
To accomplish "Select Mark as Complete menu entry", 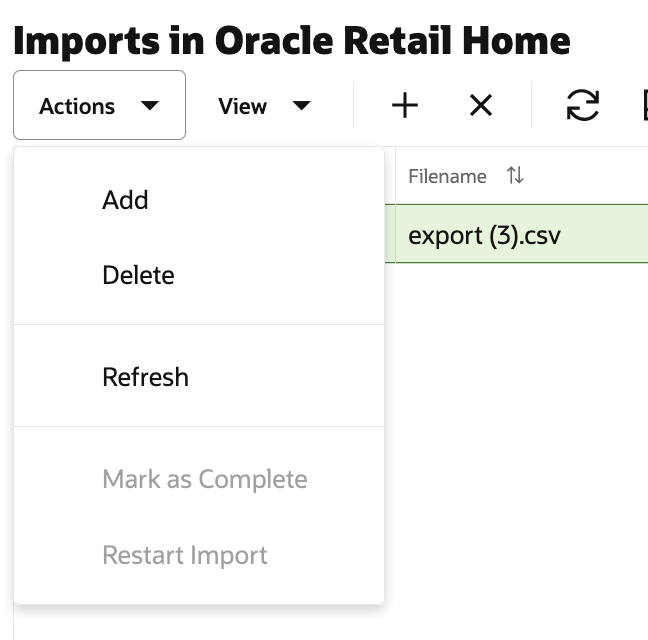I will pos(199,479).
